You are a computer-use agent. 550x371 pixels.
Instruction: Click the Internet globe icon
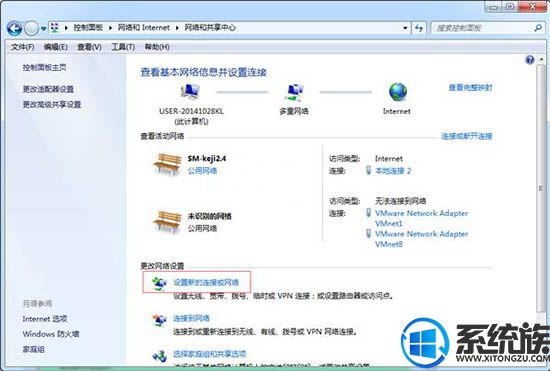click(398, 92)
